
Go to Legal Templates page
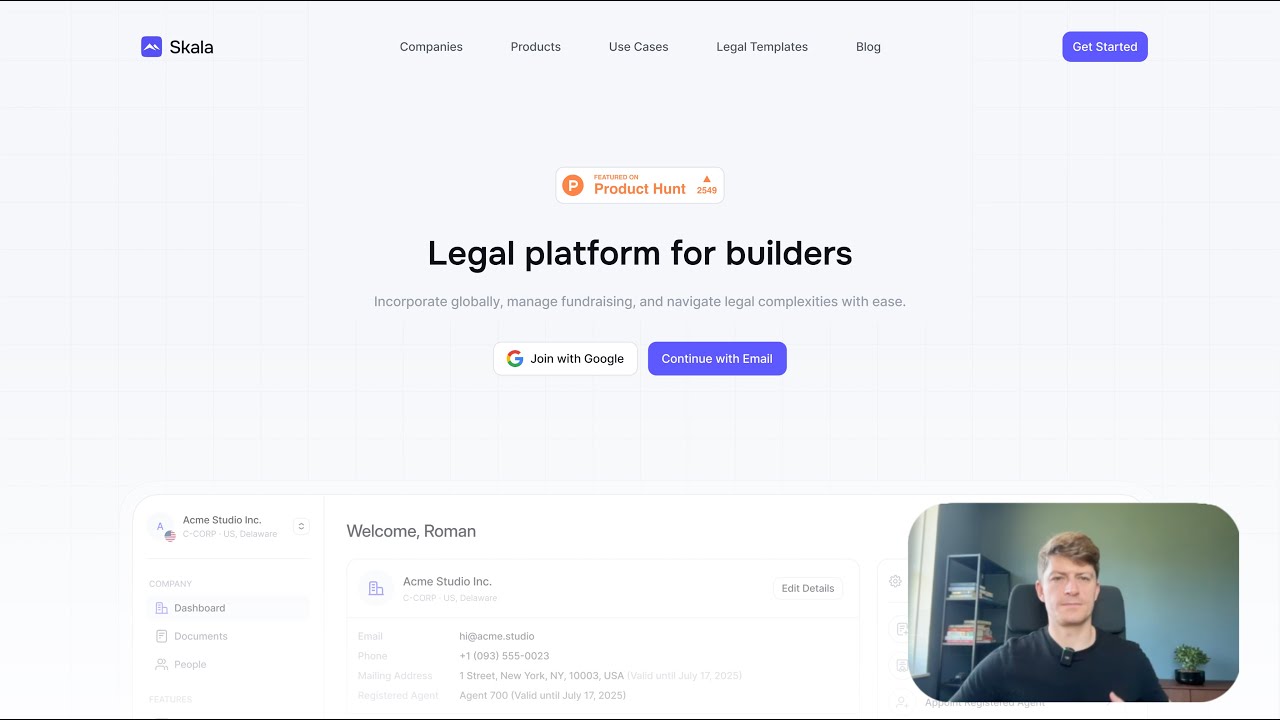click(x=762, y=47)
